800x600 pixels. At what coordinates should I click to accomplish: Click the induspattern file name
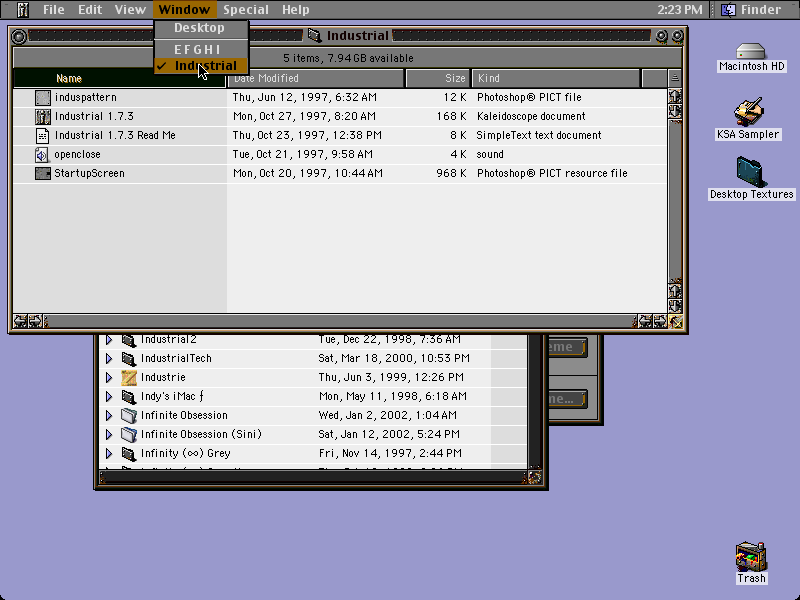tap(86, 97)
